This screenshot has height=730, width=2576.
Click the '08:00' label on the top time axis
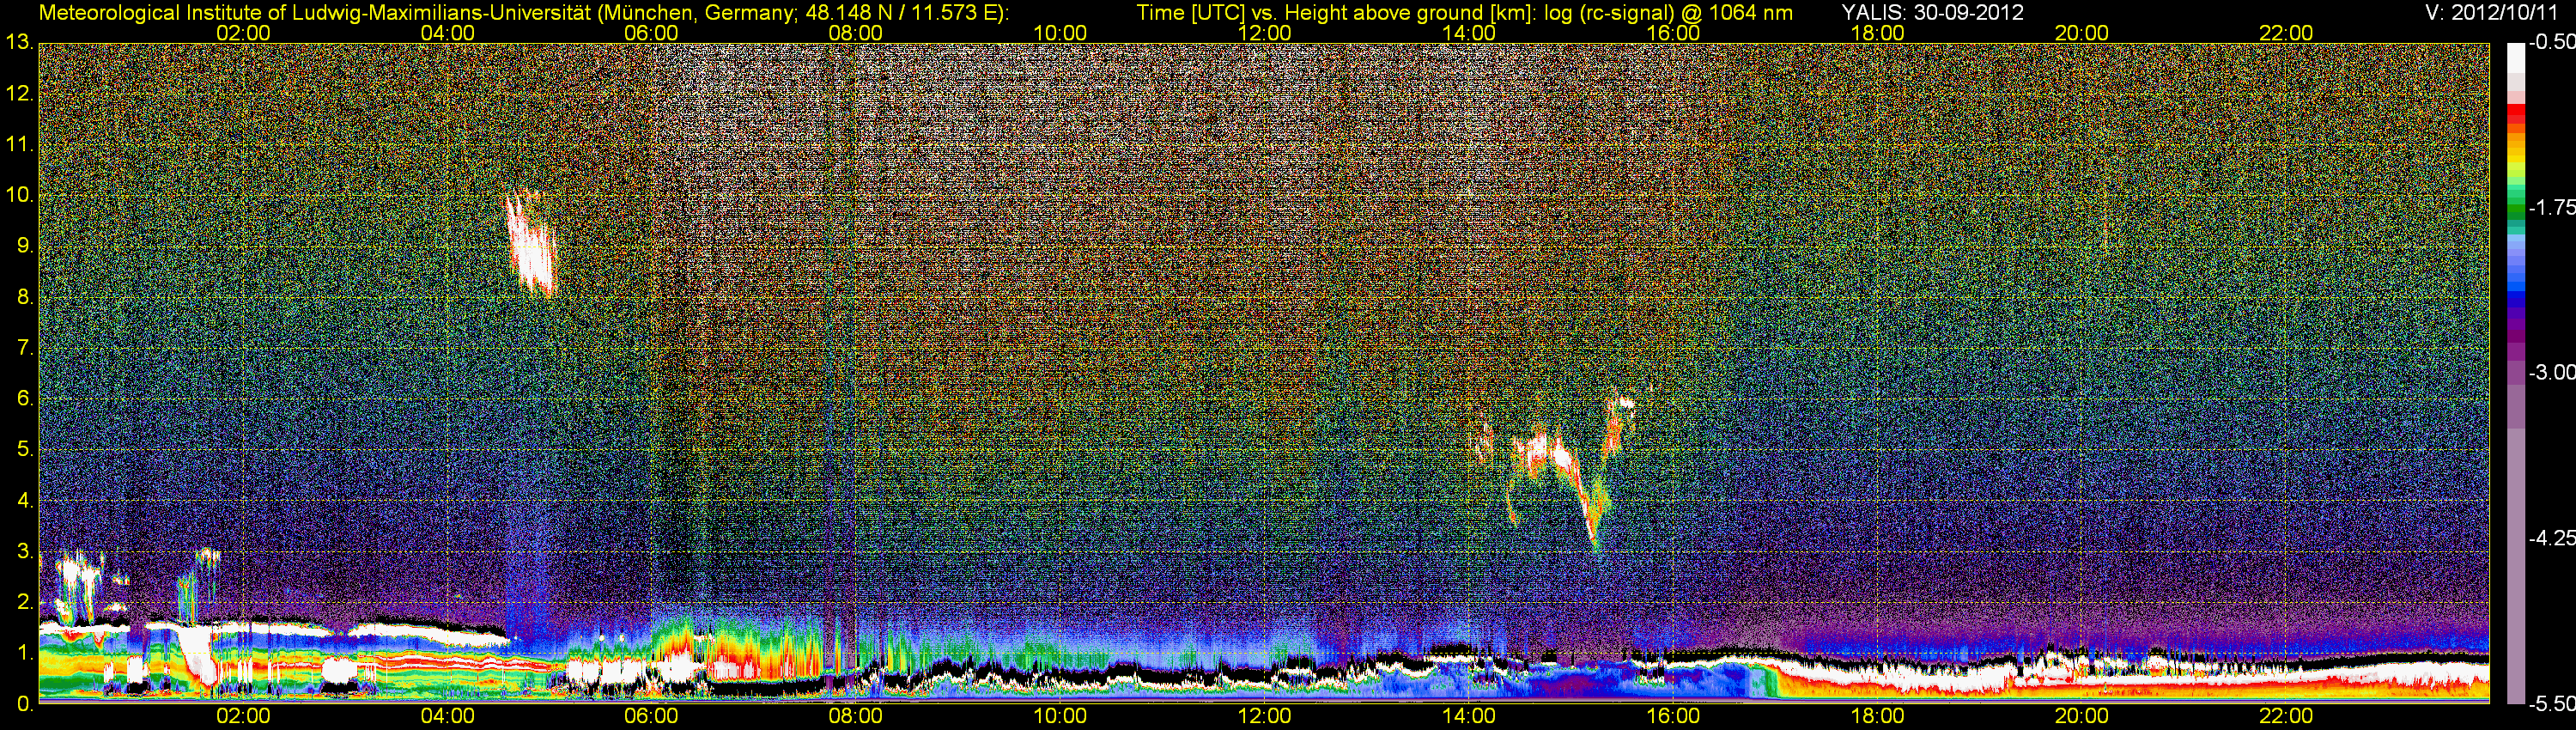coord(856,33)
